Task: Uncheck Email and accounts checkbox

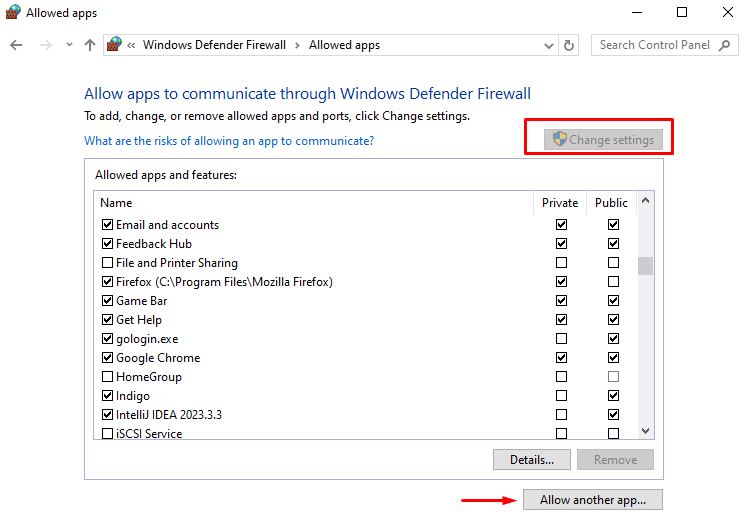Action: (x=107, y=225)
